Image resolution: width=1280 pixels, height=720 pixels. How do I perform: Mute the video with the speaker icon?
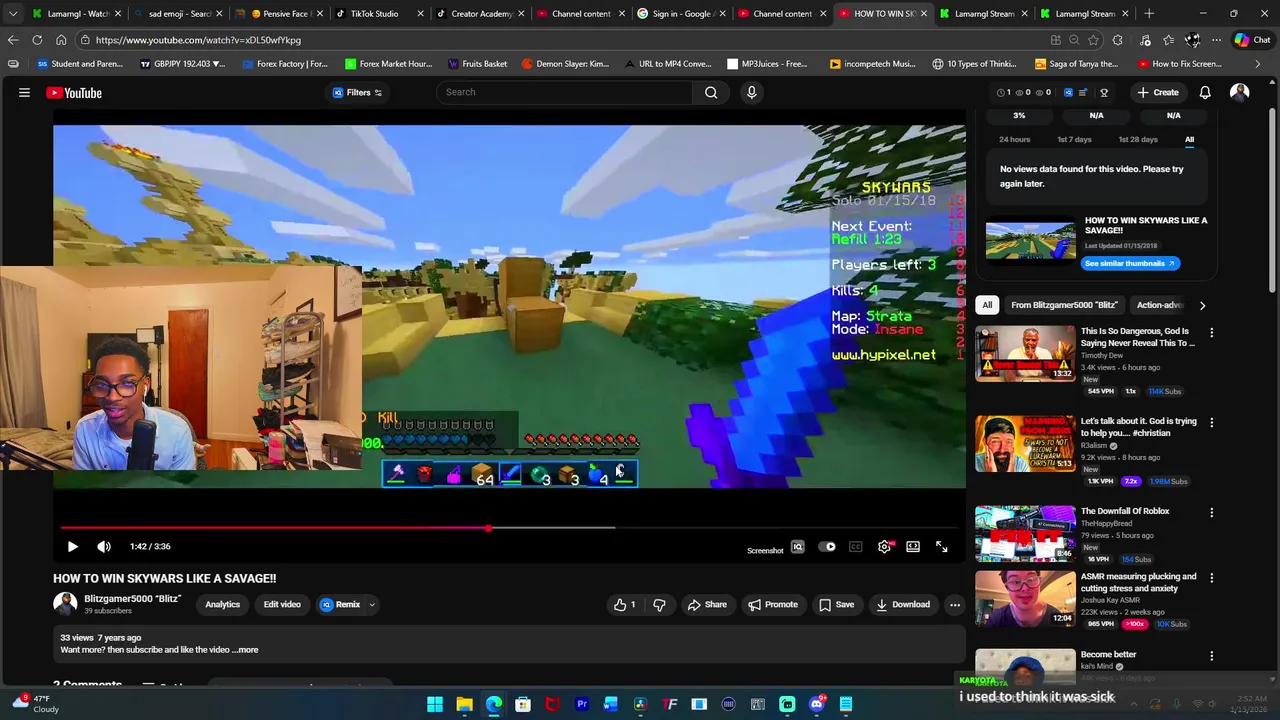pyautogui.click(x=104, y=546)
